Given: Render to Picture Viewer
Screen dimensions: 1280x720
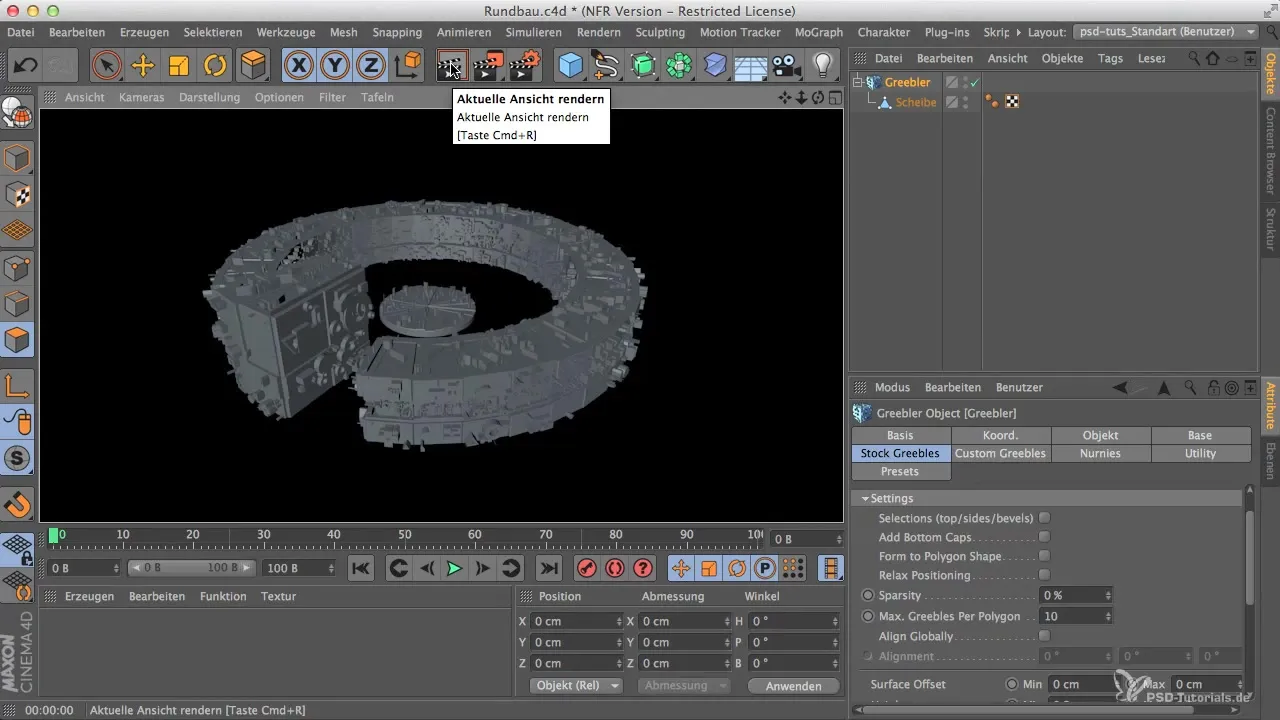Looking at the screenshot, I should [x=488, y=66].
